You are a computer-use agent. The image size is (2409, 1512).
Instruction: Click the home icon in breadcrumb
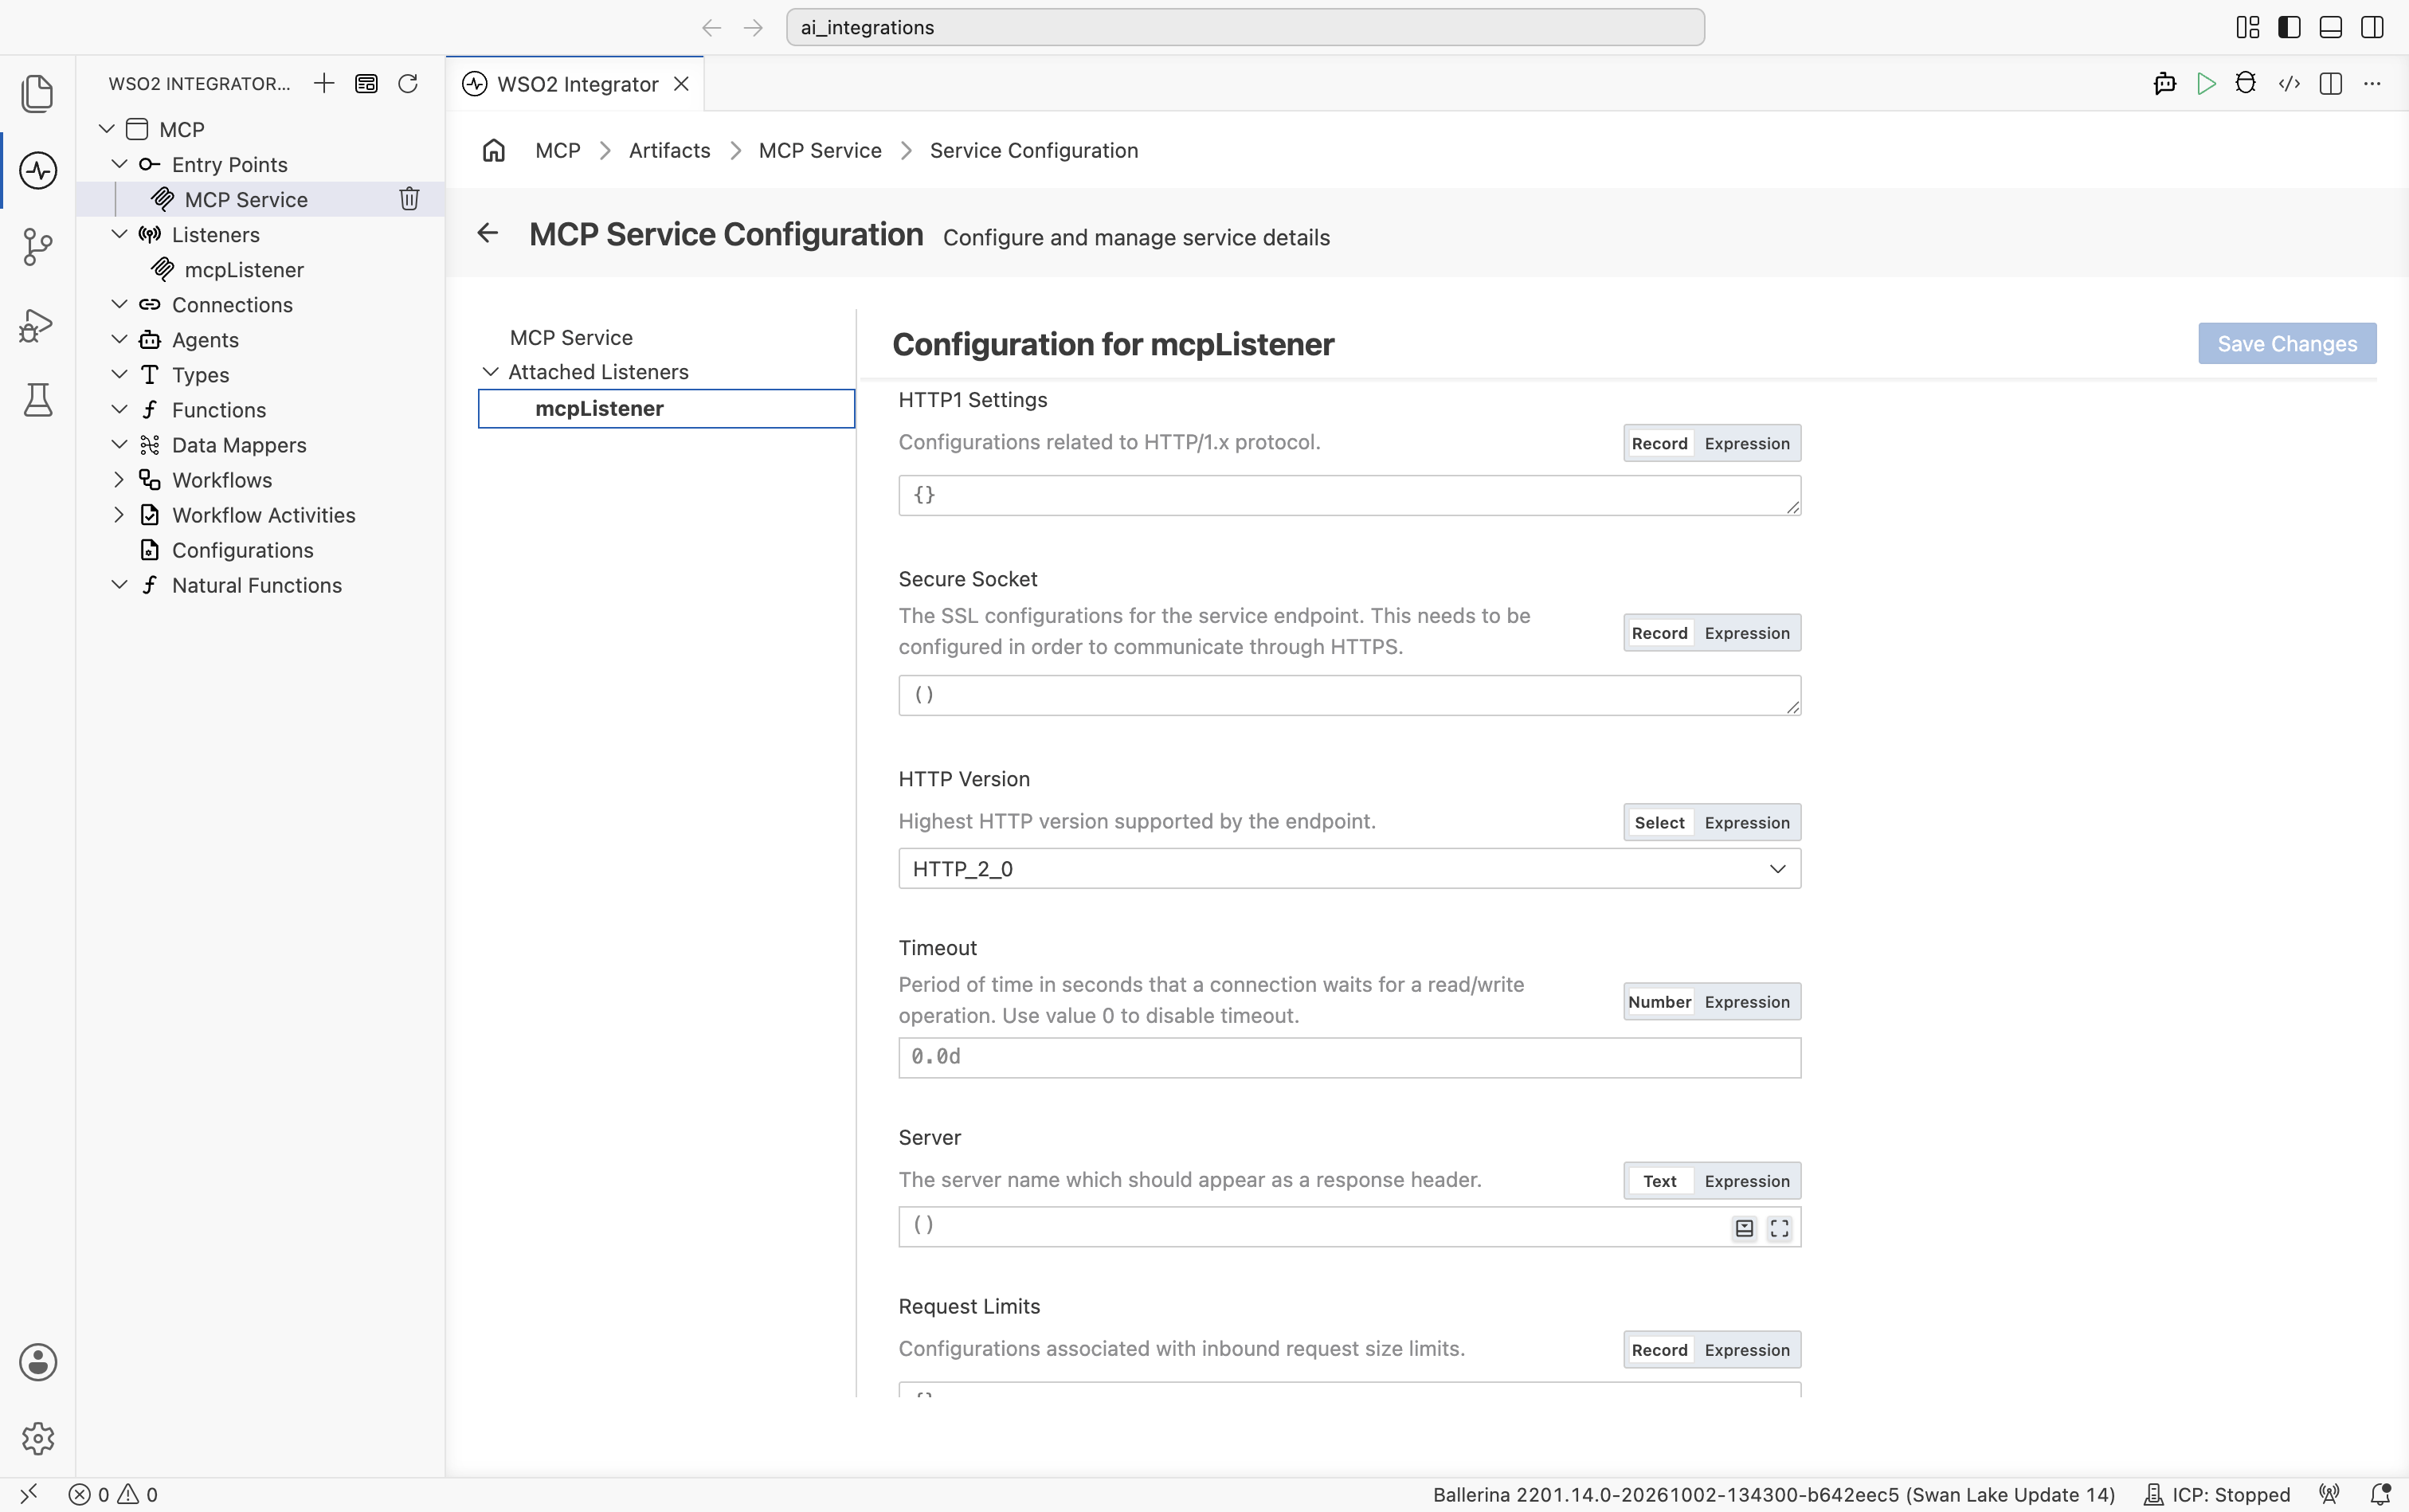coord(494,150)
